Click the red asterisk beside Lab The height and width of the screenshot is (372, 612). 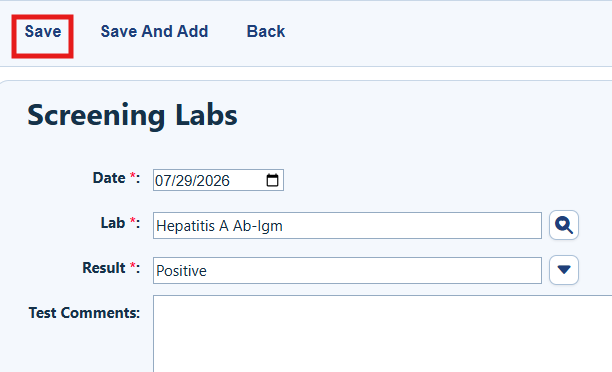(133, 221)
